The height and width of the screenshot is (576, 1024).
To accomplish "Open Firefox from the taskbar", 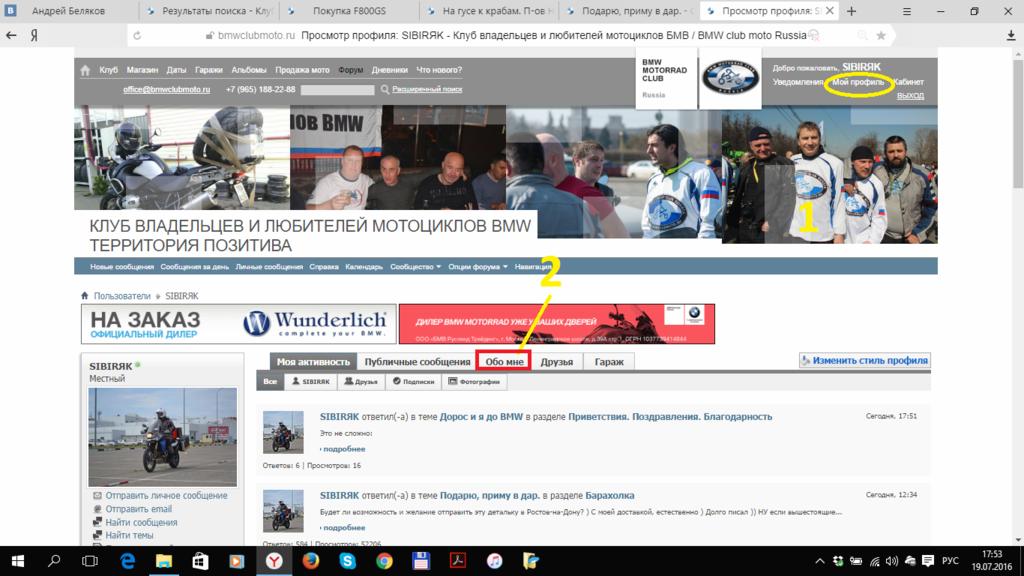I will [310, 560].
